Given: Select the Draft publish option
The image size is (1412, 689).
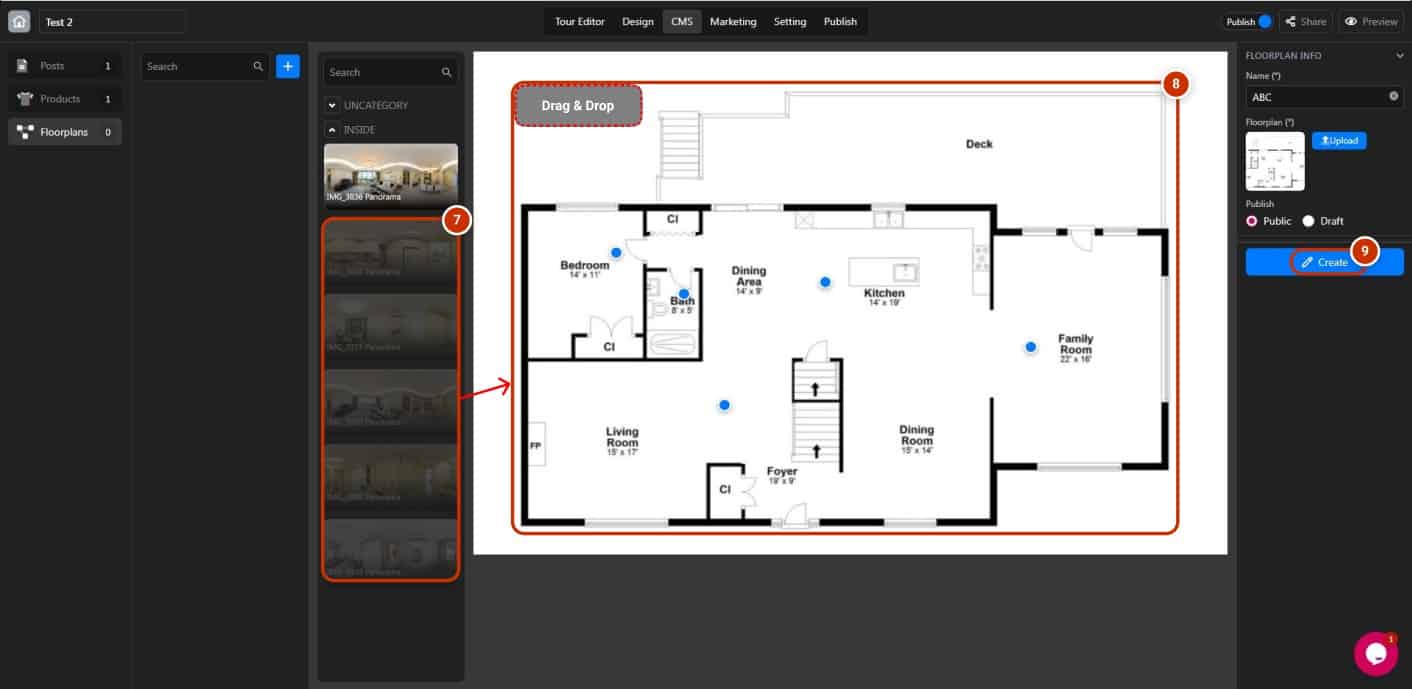Looking at the screenshot, I should 1309,221.
